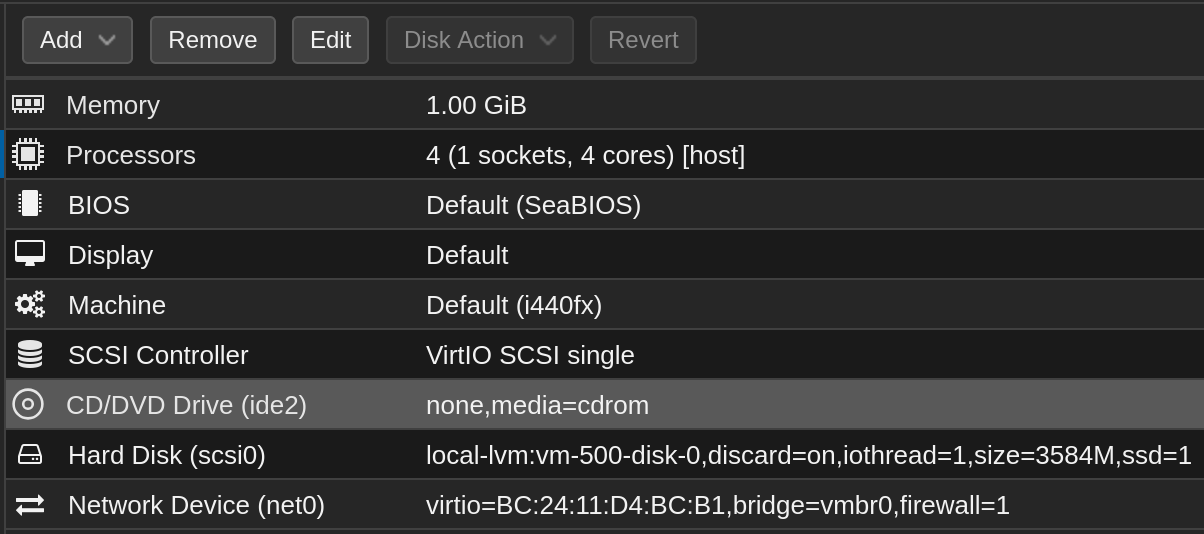This screenshot has width=1204, height=534.
Task: Click the BIOS chip icon
Action: (x=29, y=204)
